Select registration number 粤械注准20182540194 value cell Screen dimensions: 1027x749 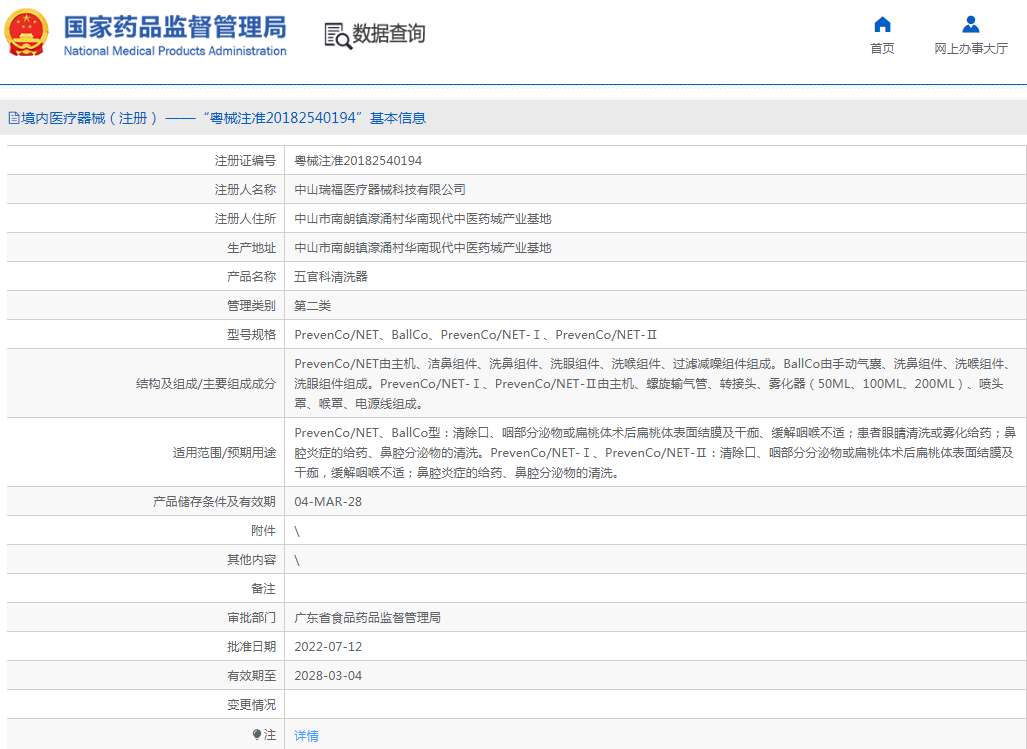point(358,161)
